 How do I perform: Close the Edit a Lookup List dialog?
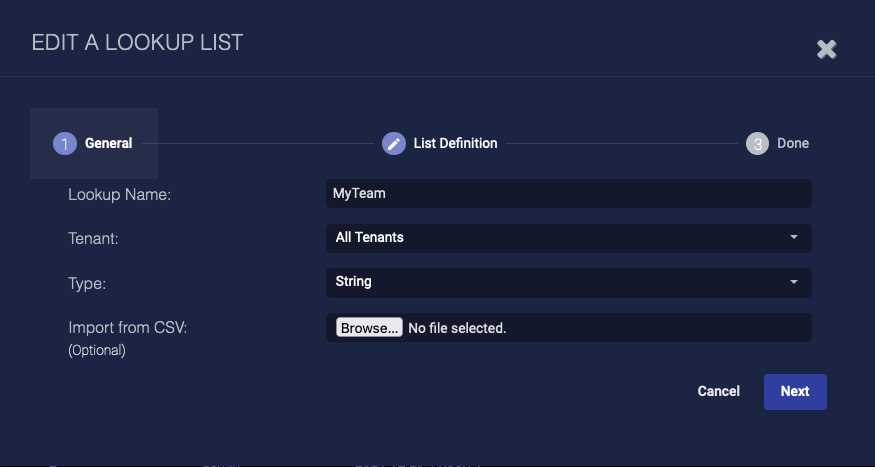coord(826,49)
